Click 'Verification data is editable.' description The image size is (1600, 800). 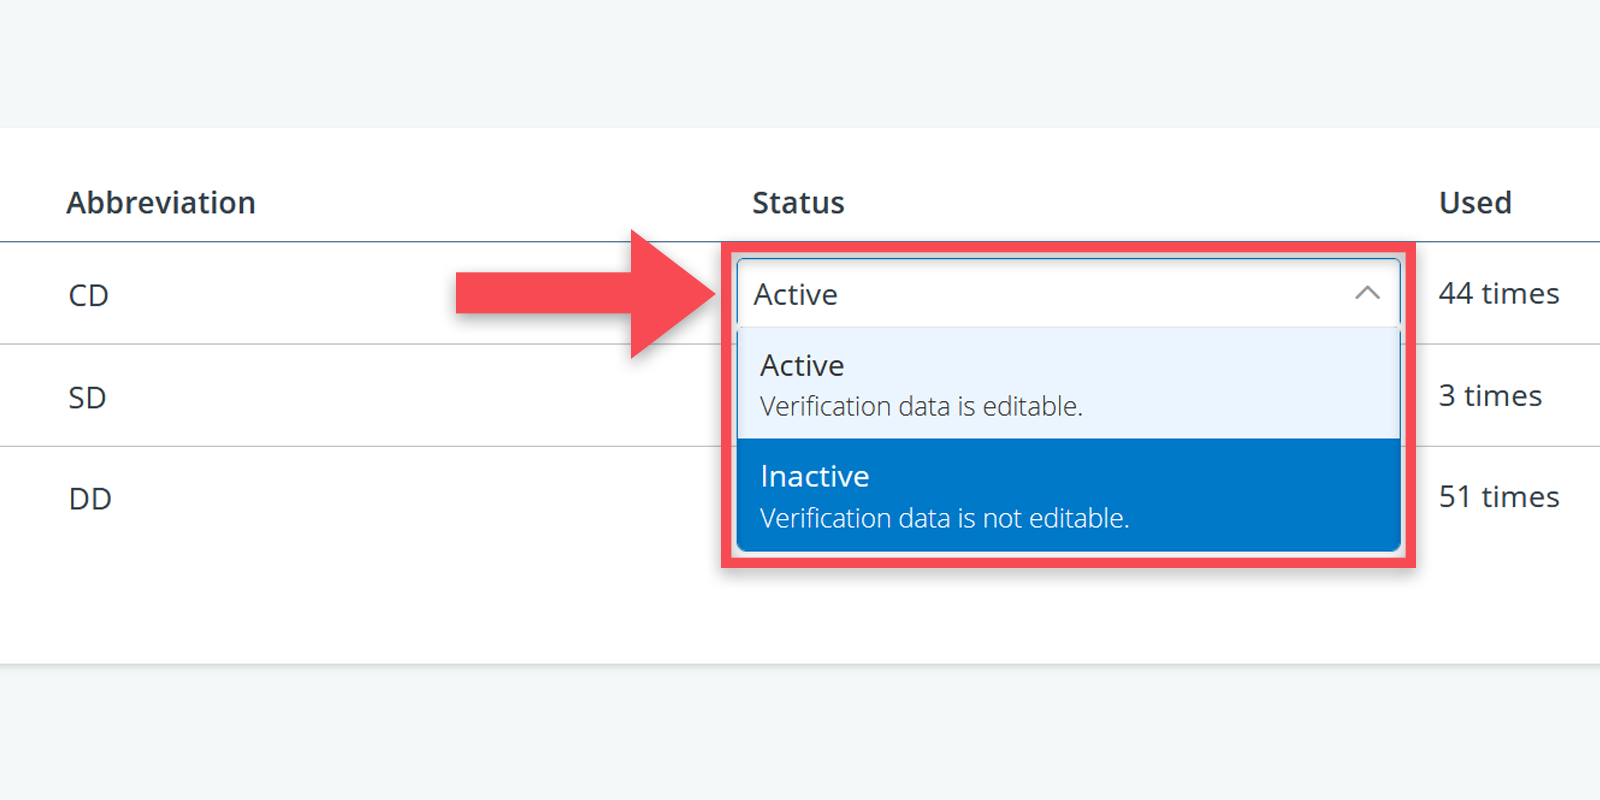[921, 407]
